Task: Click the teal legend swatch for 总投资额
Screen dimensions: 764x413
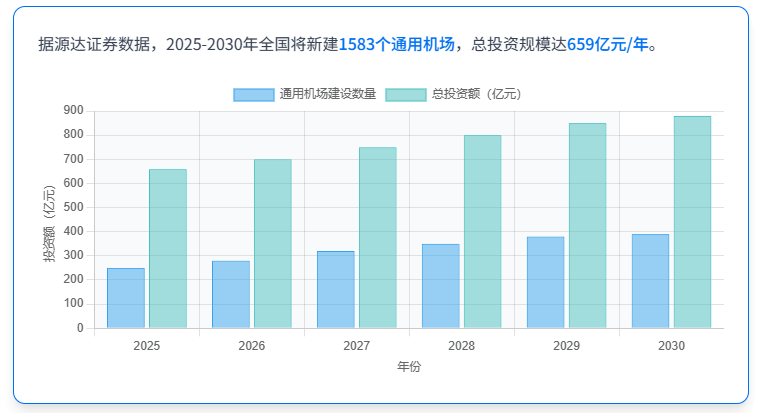Action: (406, 94)
